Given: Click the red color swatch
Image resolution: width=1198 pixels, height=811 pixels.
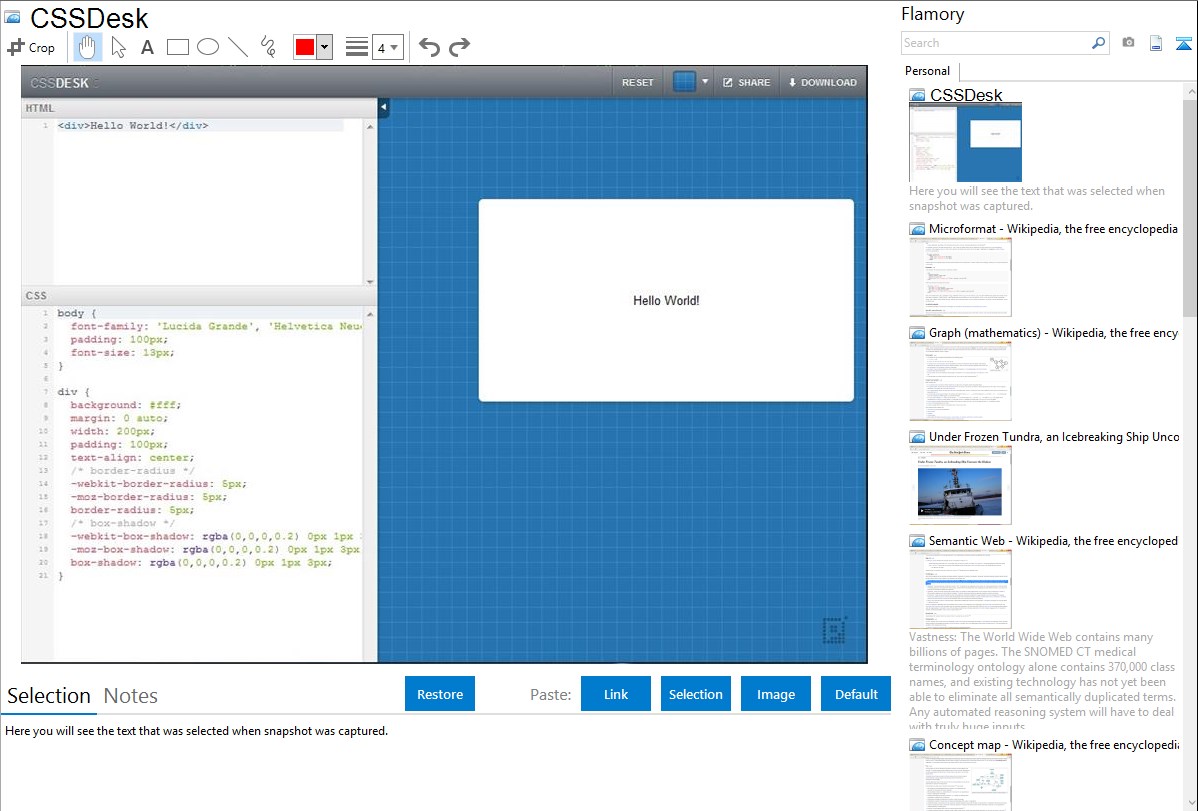Looking at the screenshot, I should coord(305,47).
